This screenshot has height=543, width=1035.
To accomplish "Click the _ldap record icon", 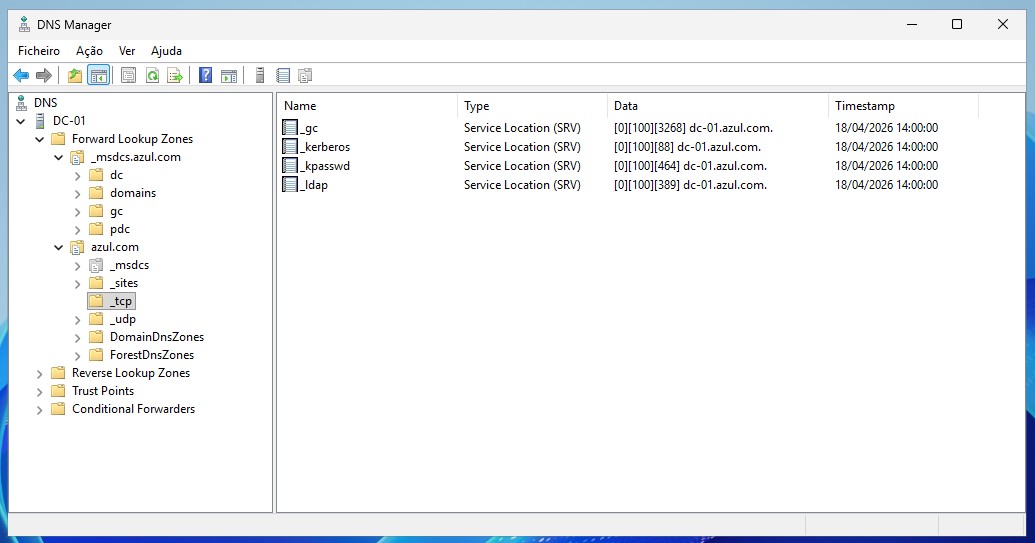I will coord(290,185).
